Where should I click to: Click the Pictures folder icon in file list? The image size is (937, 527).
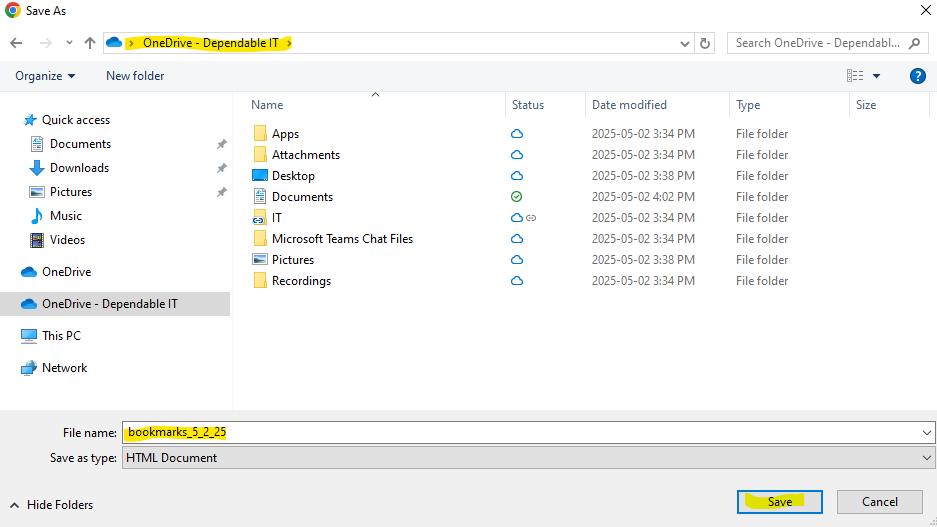(x=260, y=259)
